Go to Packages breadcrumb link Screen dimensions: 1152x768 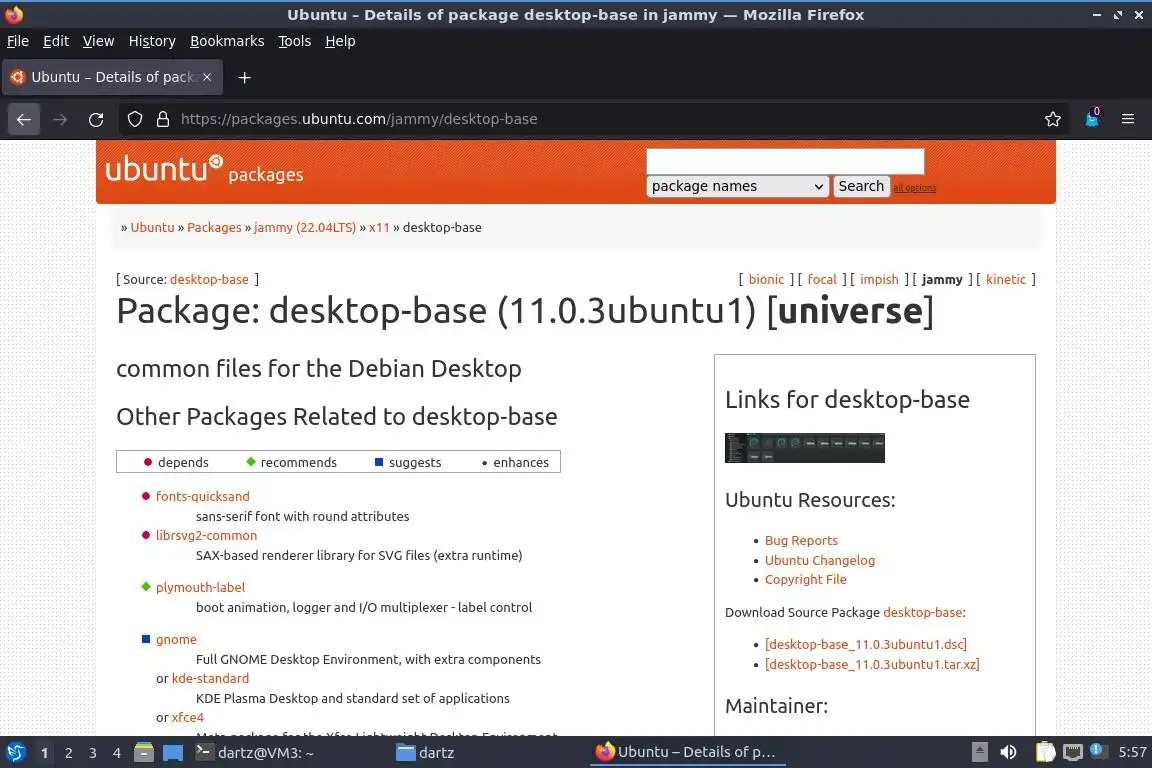[x=215, y=227]
